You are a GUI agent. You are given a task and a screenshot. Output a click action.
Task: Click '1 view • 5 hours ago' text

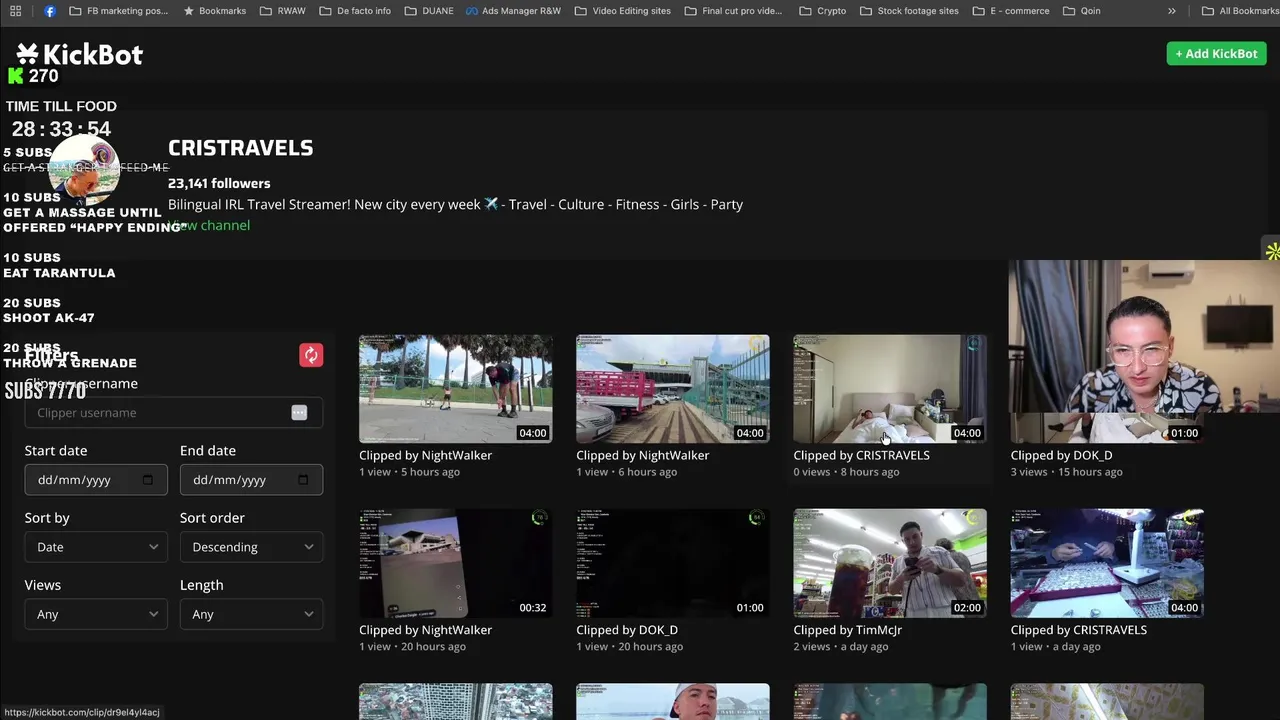tap(409, 472)
